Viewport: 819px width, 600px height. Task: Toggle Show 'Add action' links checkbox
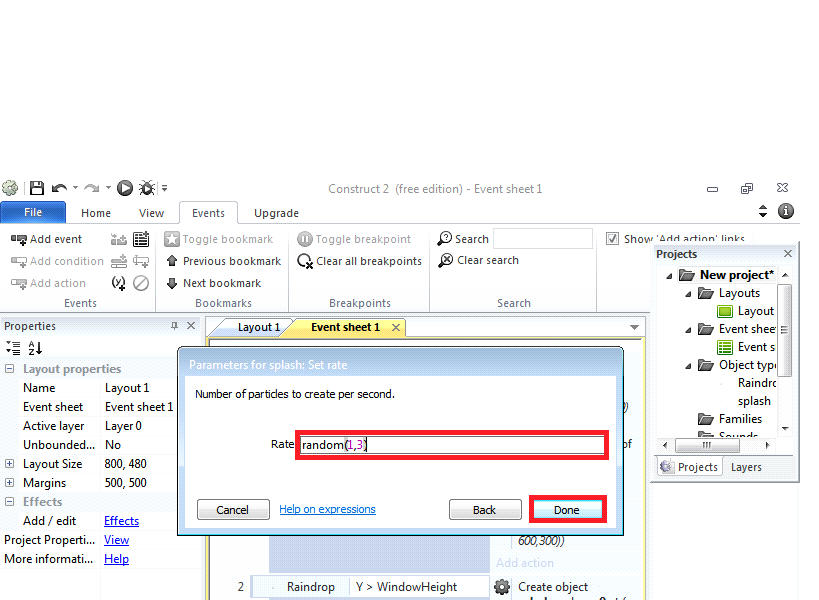point(612,239)
